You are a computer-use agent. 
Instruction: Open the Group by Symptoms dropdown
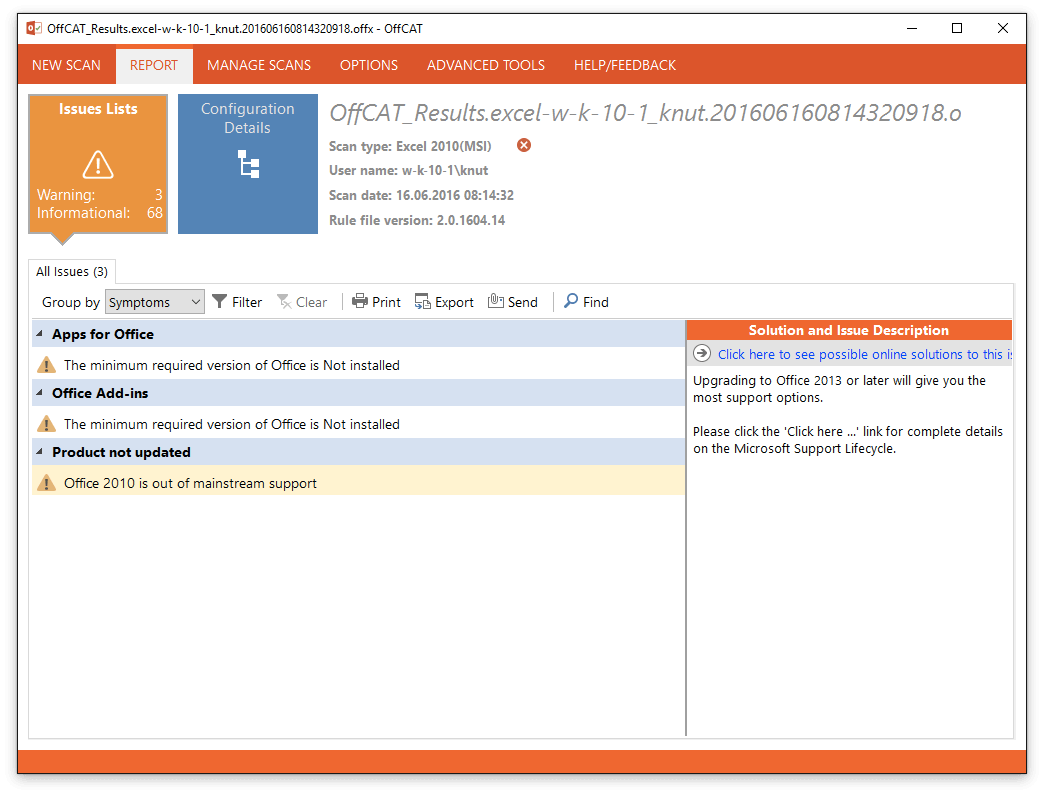(154, 302)
